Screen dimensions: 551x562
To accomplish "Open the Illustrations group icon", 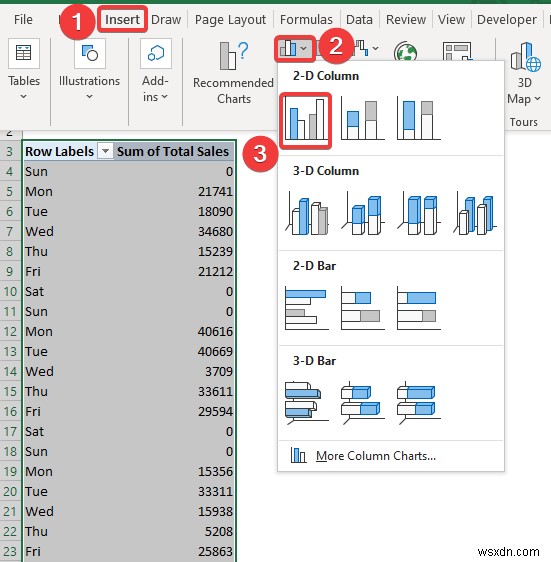I will coord(90,53).
